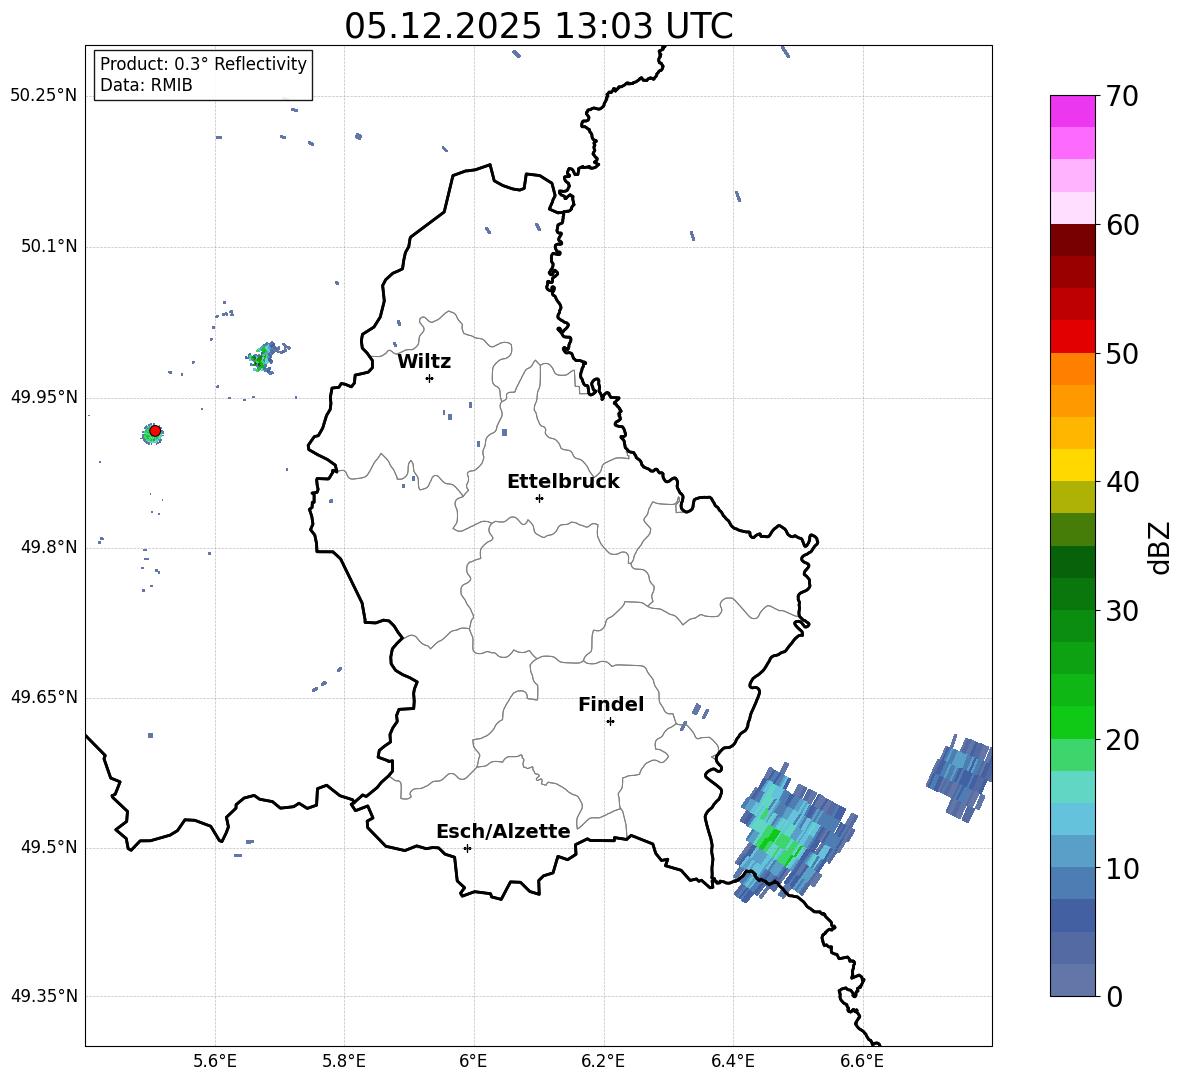1184x1081 pixels.
Task: Click the yellow colorbar segment at 40
Action: tap(1072, 465)
